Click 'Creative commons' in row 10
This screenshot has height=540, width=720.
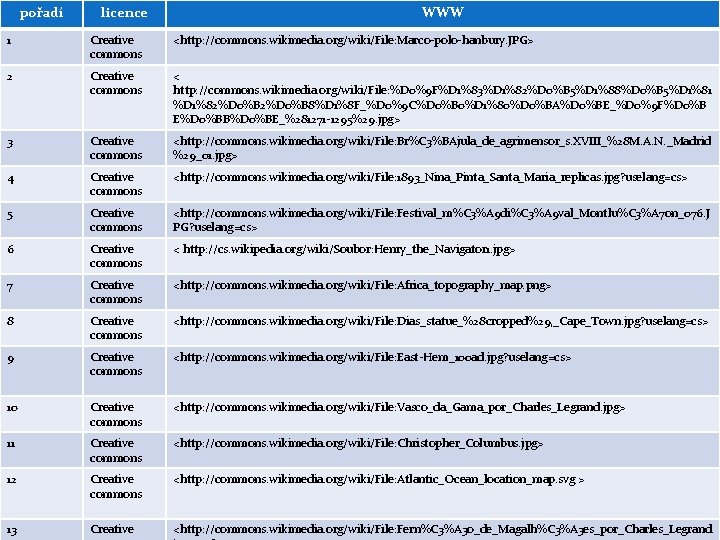point(116,414)
